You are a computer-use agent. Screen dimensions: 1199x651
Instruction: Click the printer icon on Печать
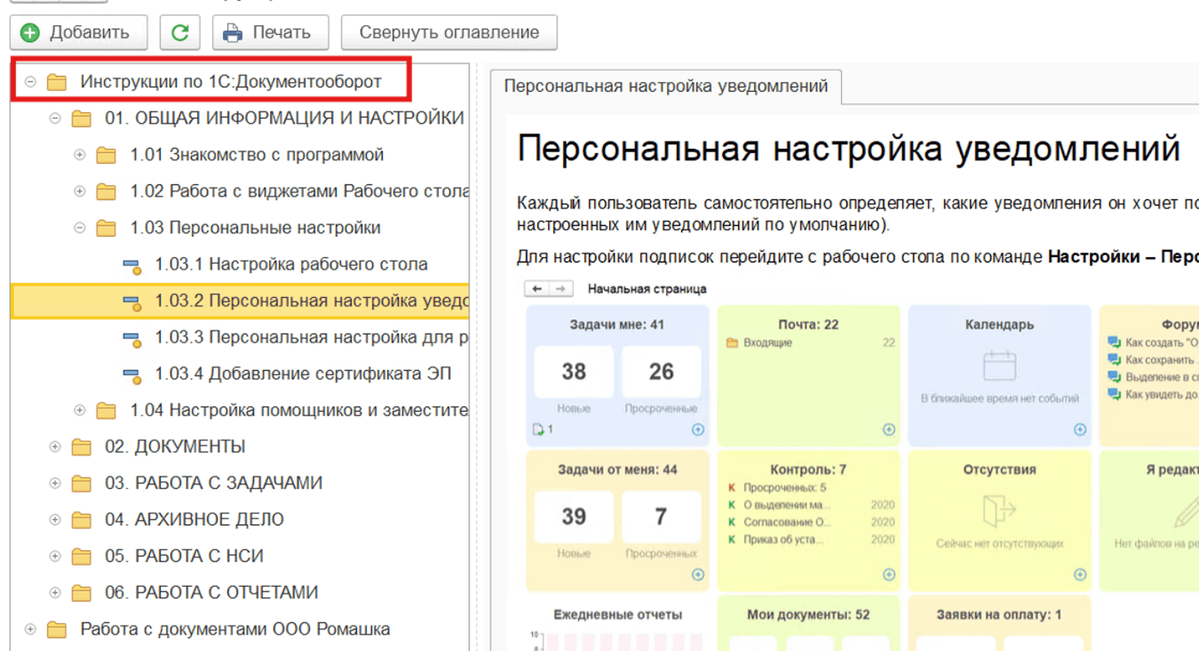(x=232, y=33)
